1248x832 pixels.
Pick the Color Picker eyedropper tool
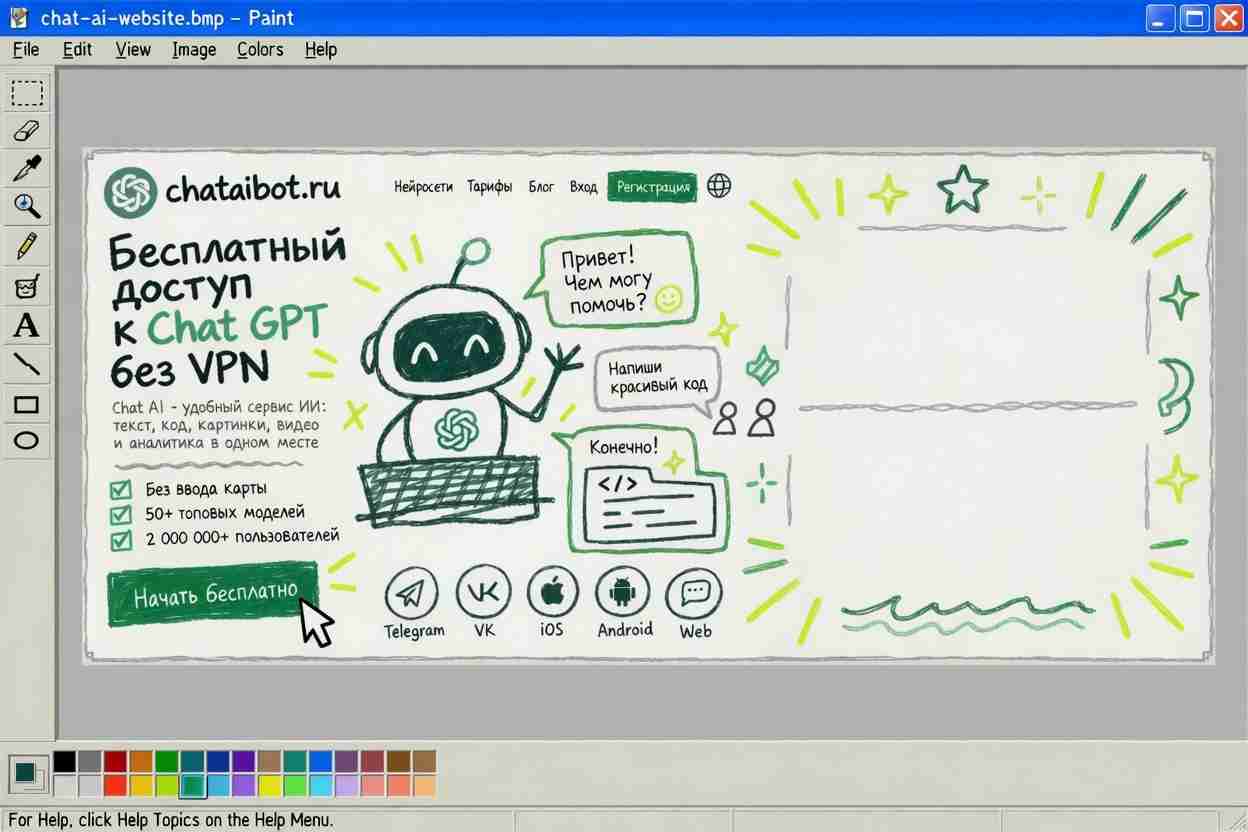[x=27, y=167]
